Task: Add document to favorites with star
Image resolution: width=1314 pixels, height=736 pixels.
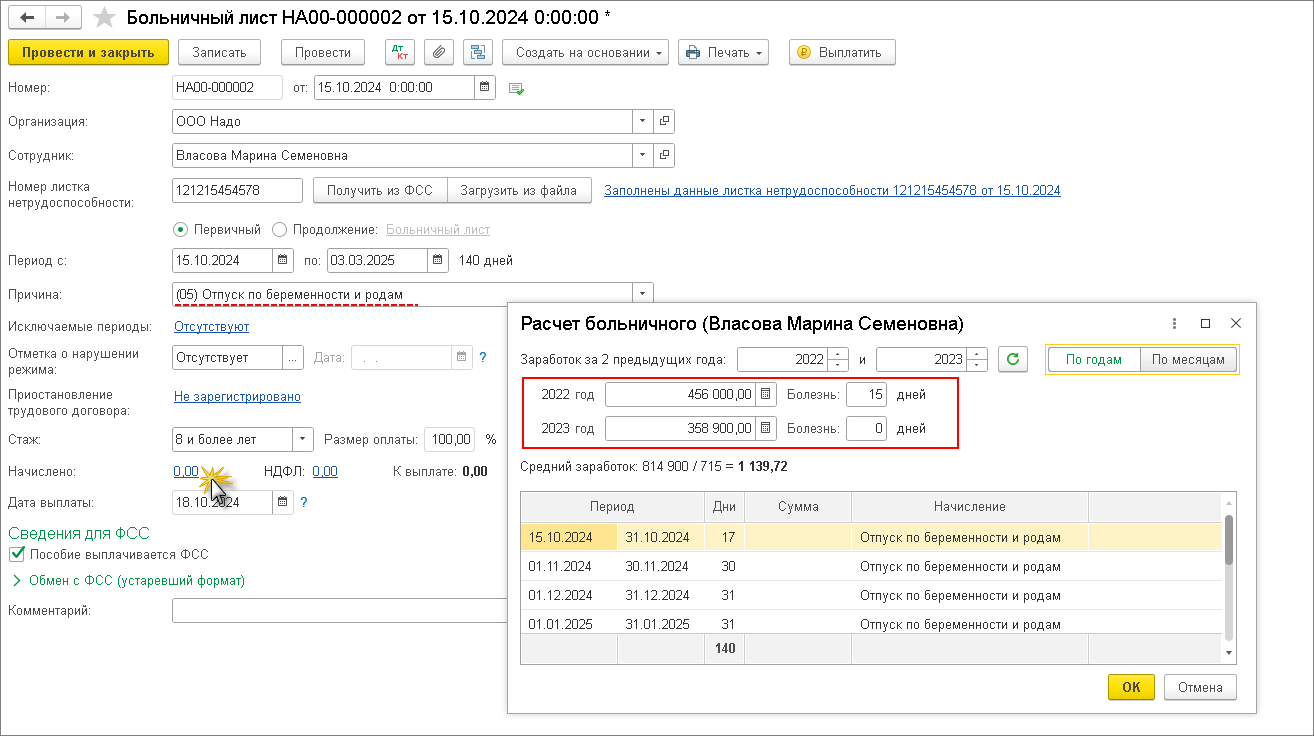Action: [x=103, y=18]
